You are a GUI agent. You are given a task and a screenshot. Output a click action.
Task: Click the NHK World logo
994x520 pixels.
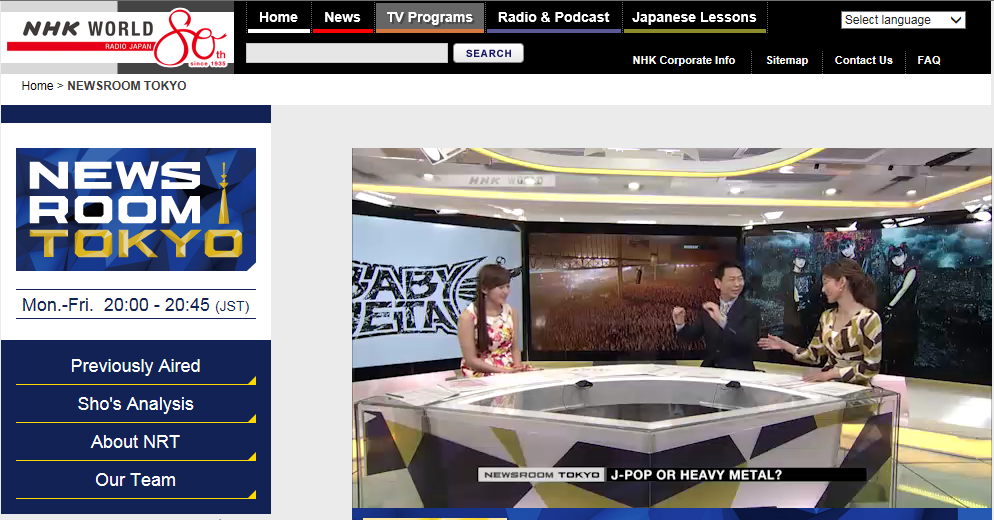117,37
